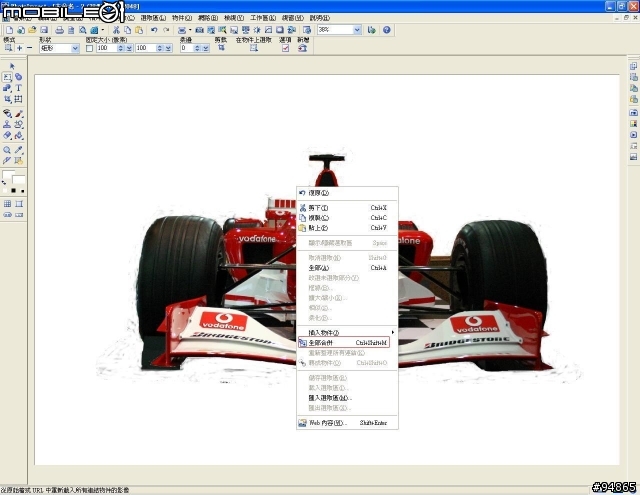Open dropdown arrow beside the second 100 field
This screenshot has width=640, height=495.
tap(168, 48)
